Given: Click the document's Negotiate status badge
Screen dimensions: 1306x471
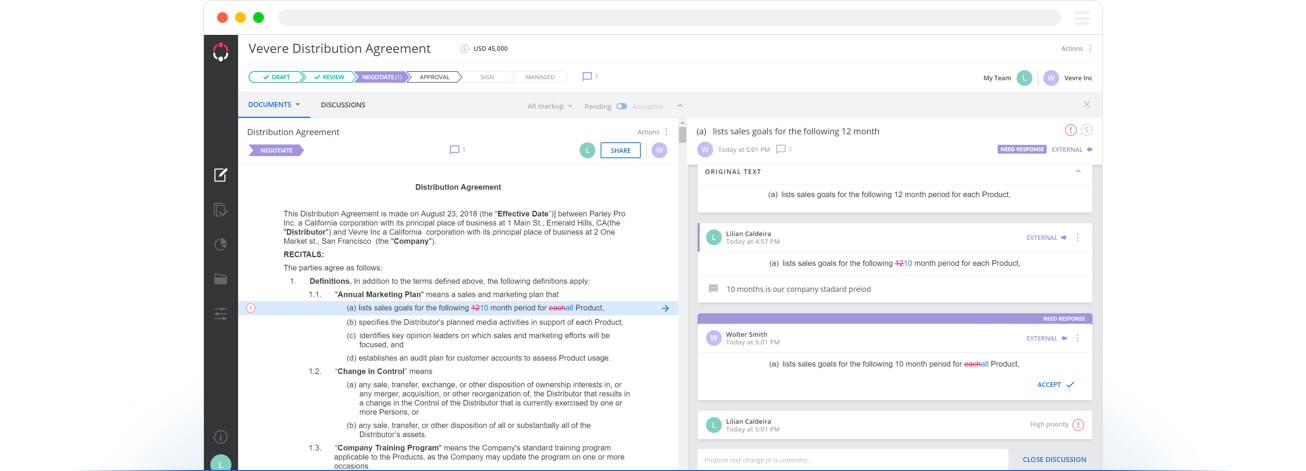Looking at the screenshot, I should [x=275, y=150].
